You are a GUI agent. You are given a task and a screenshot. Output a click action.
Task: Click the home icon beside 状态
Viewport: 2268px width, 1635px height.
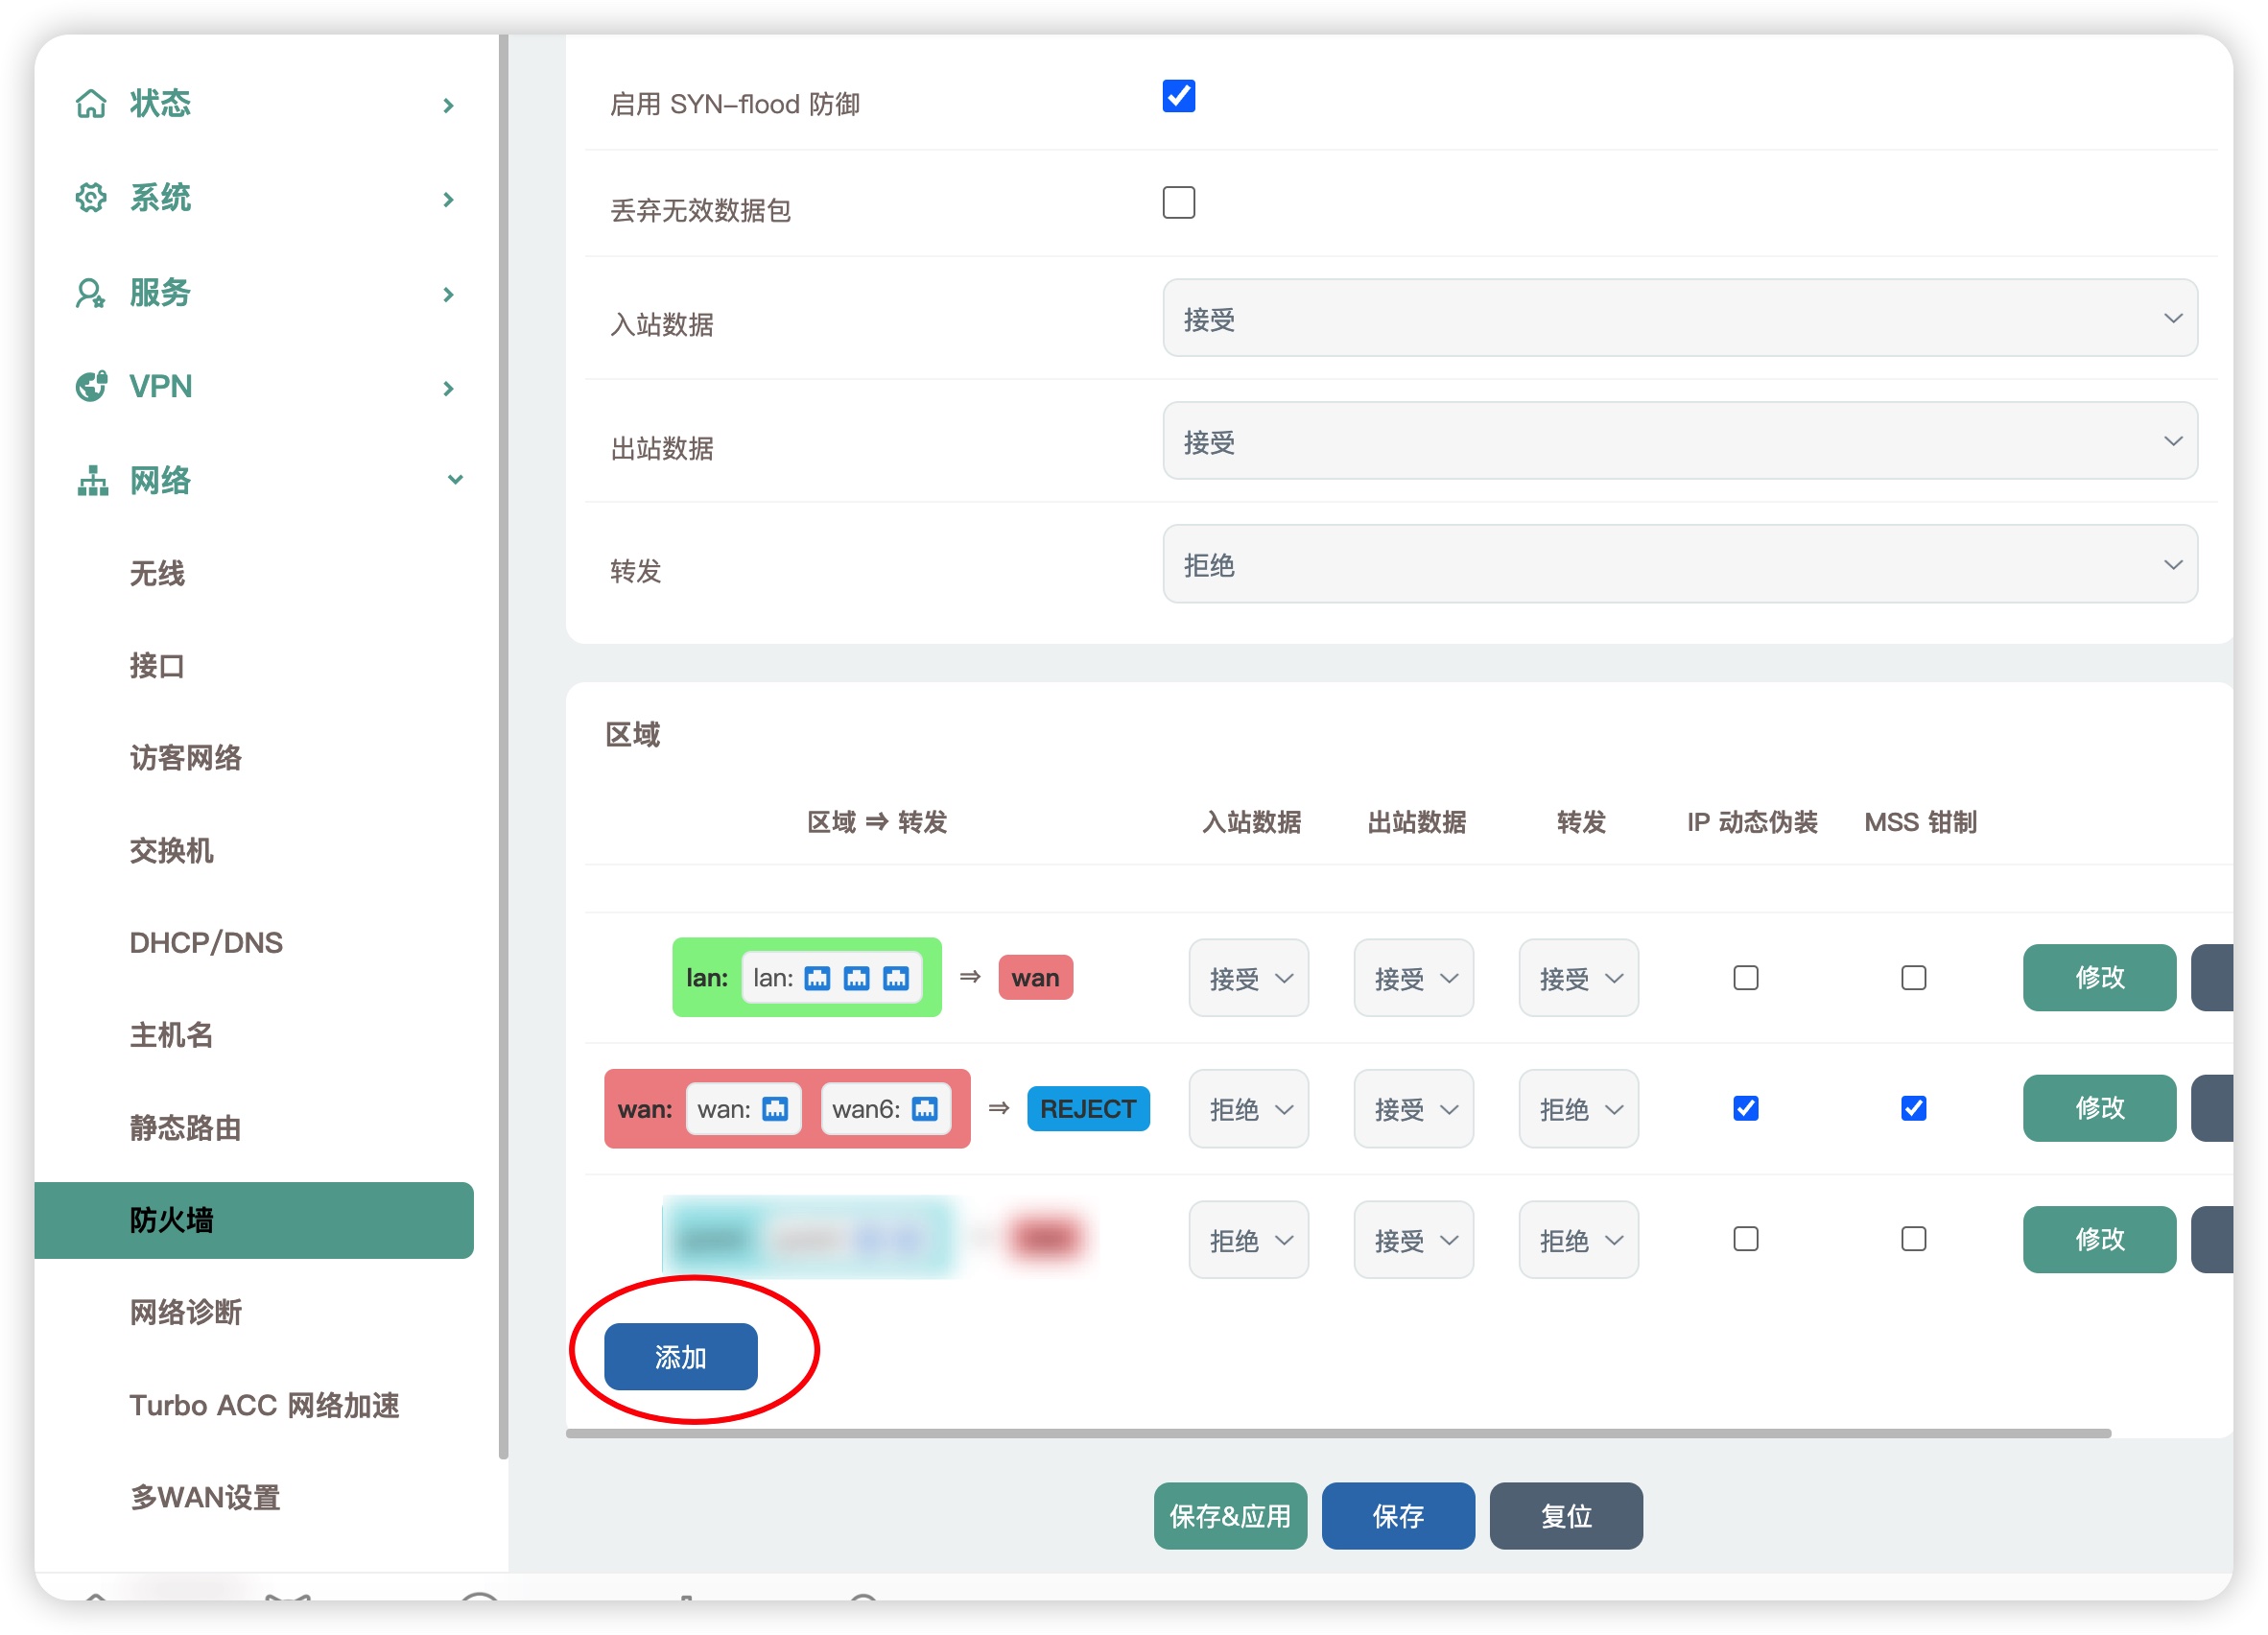91,103
